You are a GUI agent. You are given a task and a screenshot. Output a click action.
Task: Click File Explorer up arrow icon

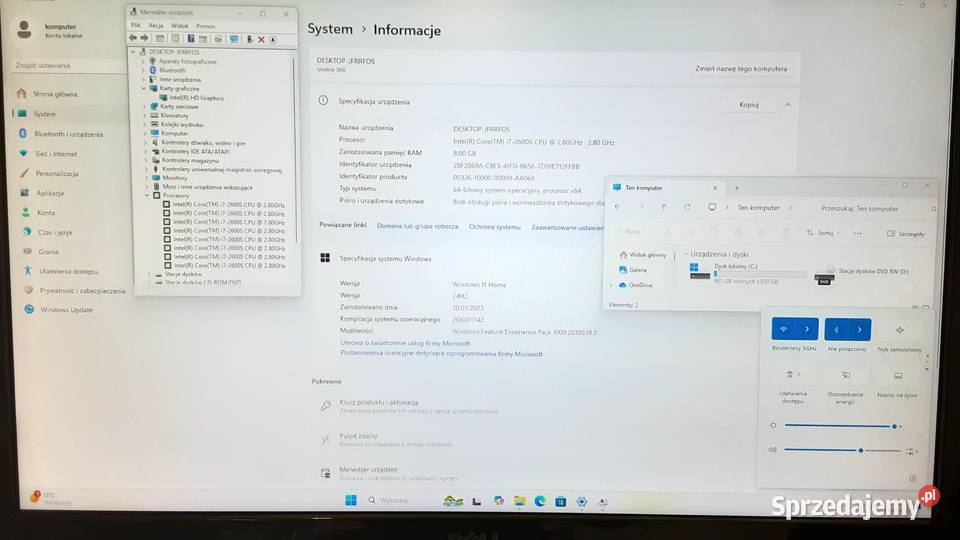[x=664, y=208]
